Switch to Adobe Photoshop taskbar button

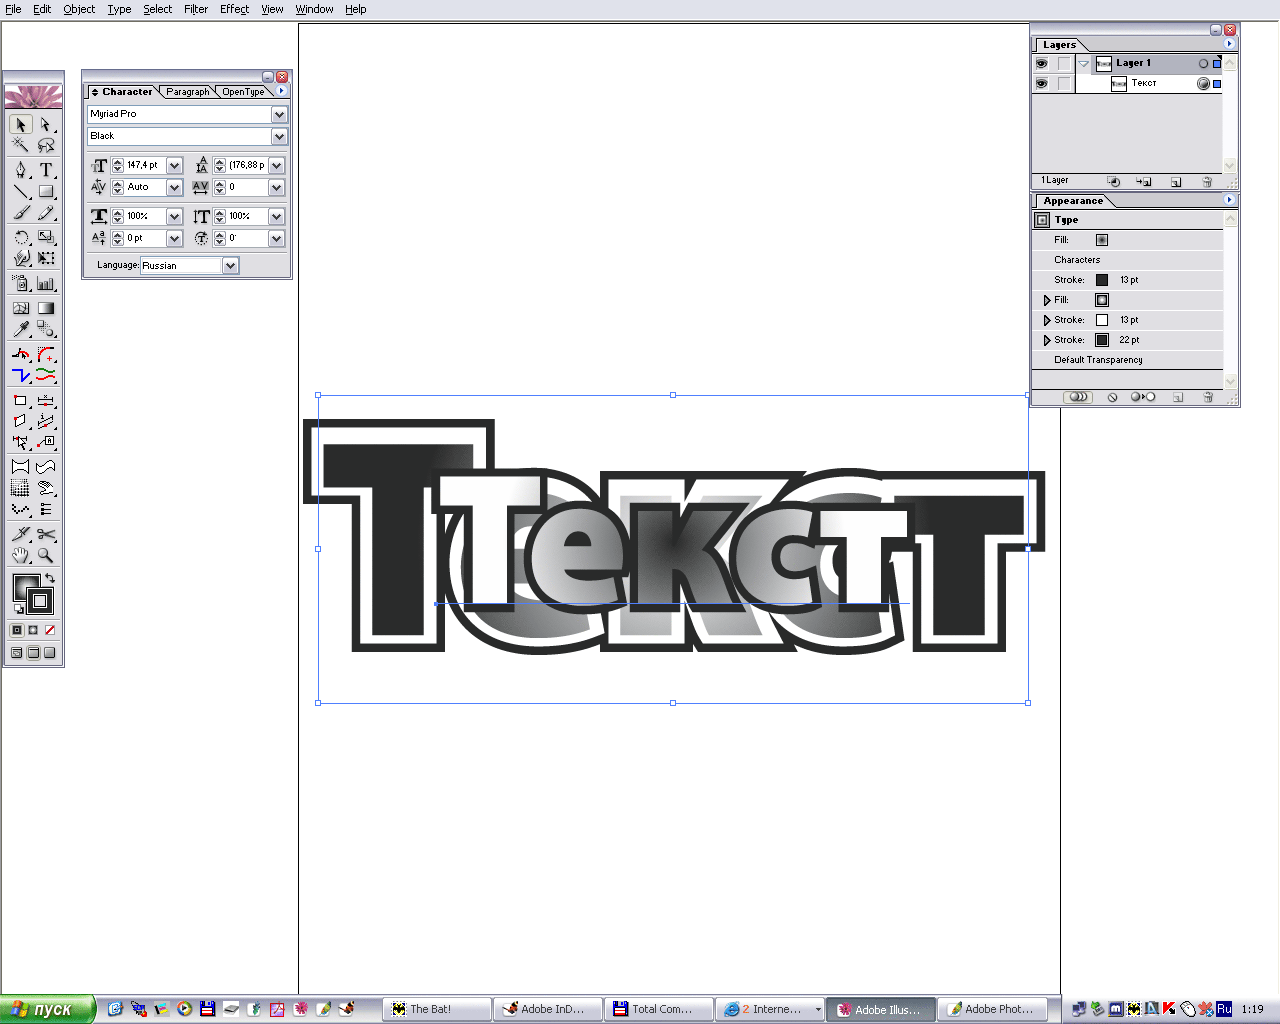[991, 1009]
